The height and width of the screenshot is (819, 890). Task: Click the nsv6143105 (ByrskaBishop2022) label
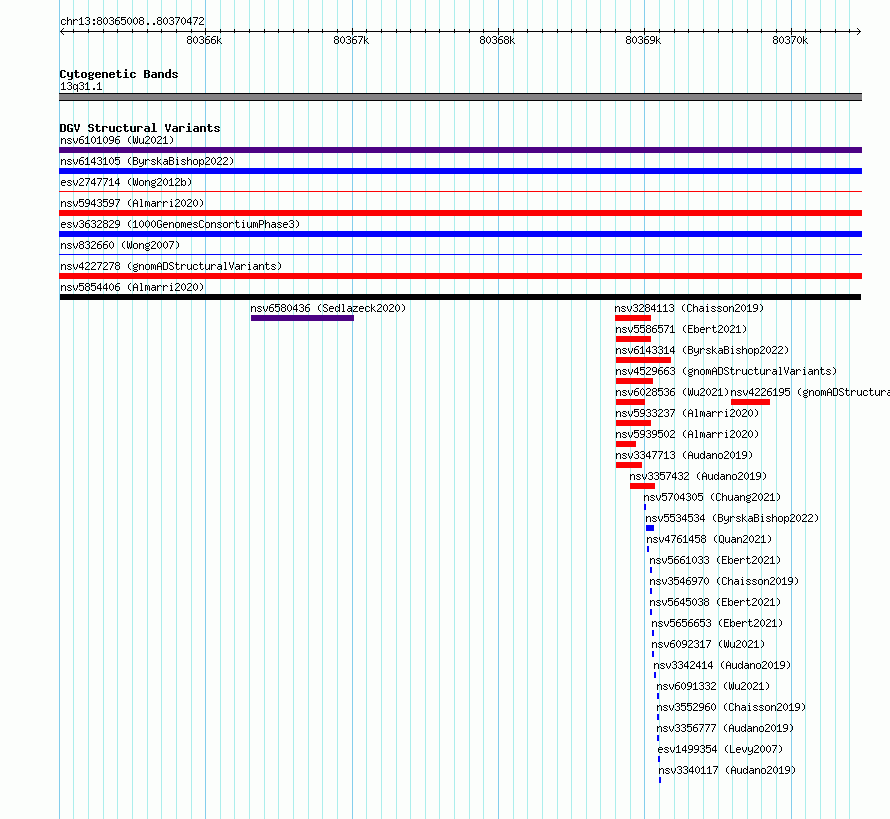pos(147,161)
